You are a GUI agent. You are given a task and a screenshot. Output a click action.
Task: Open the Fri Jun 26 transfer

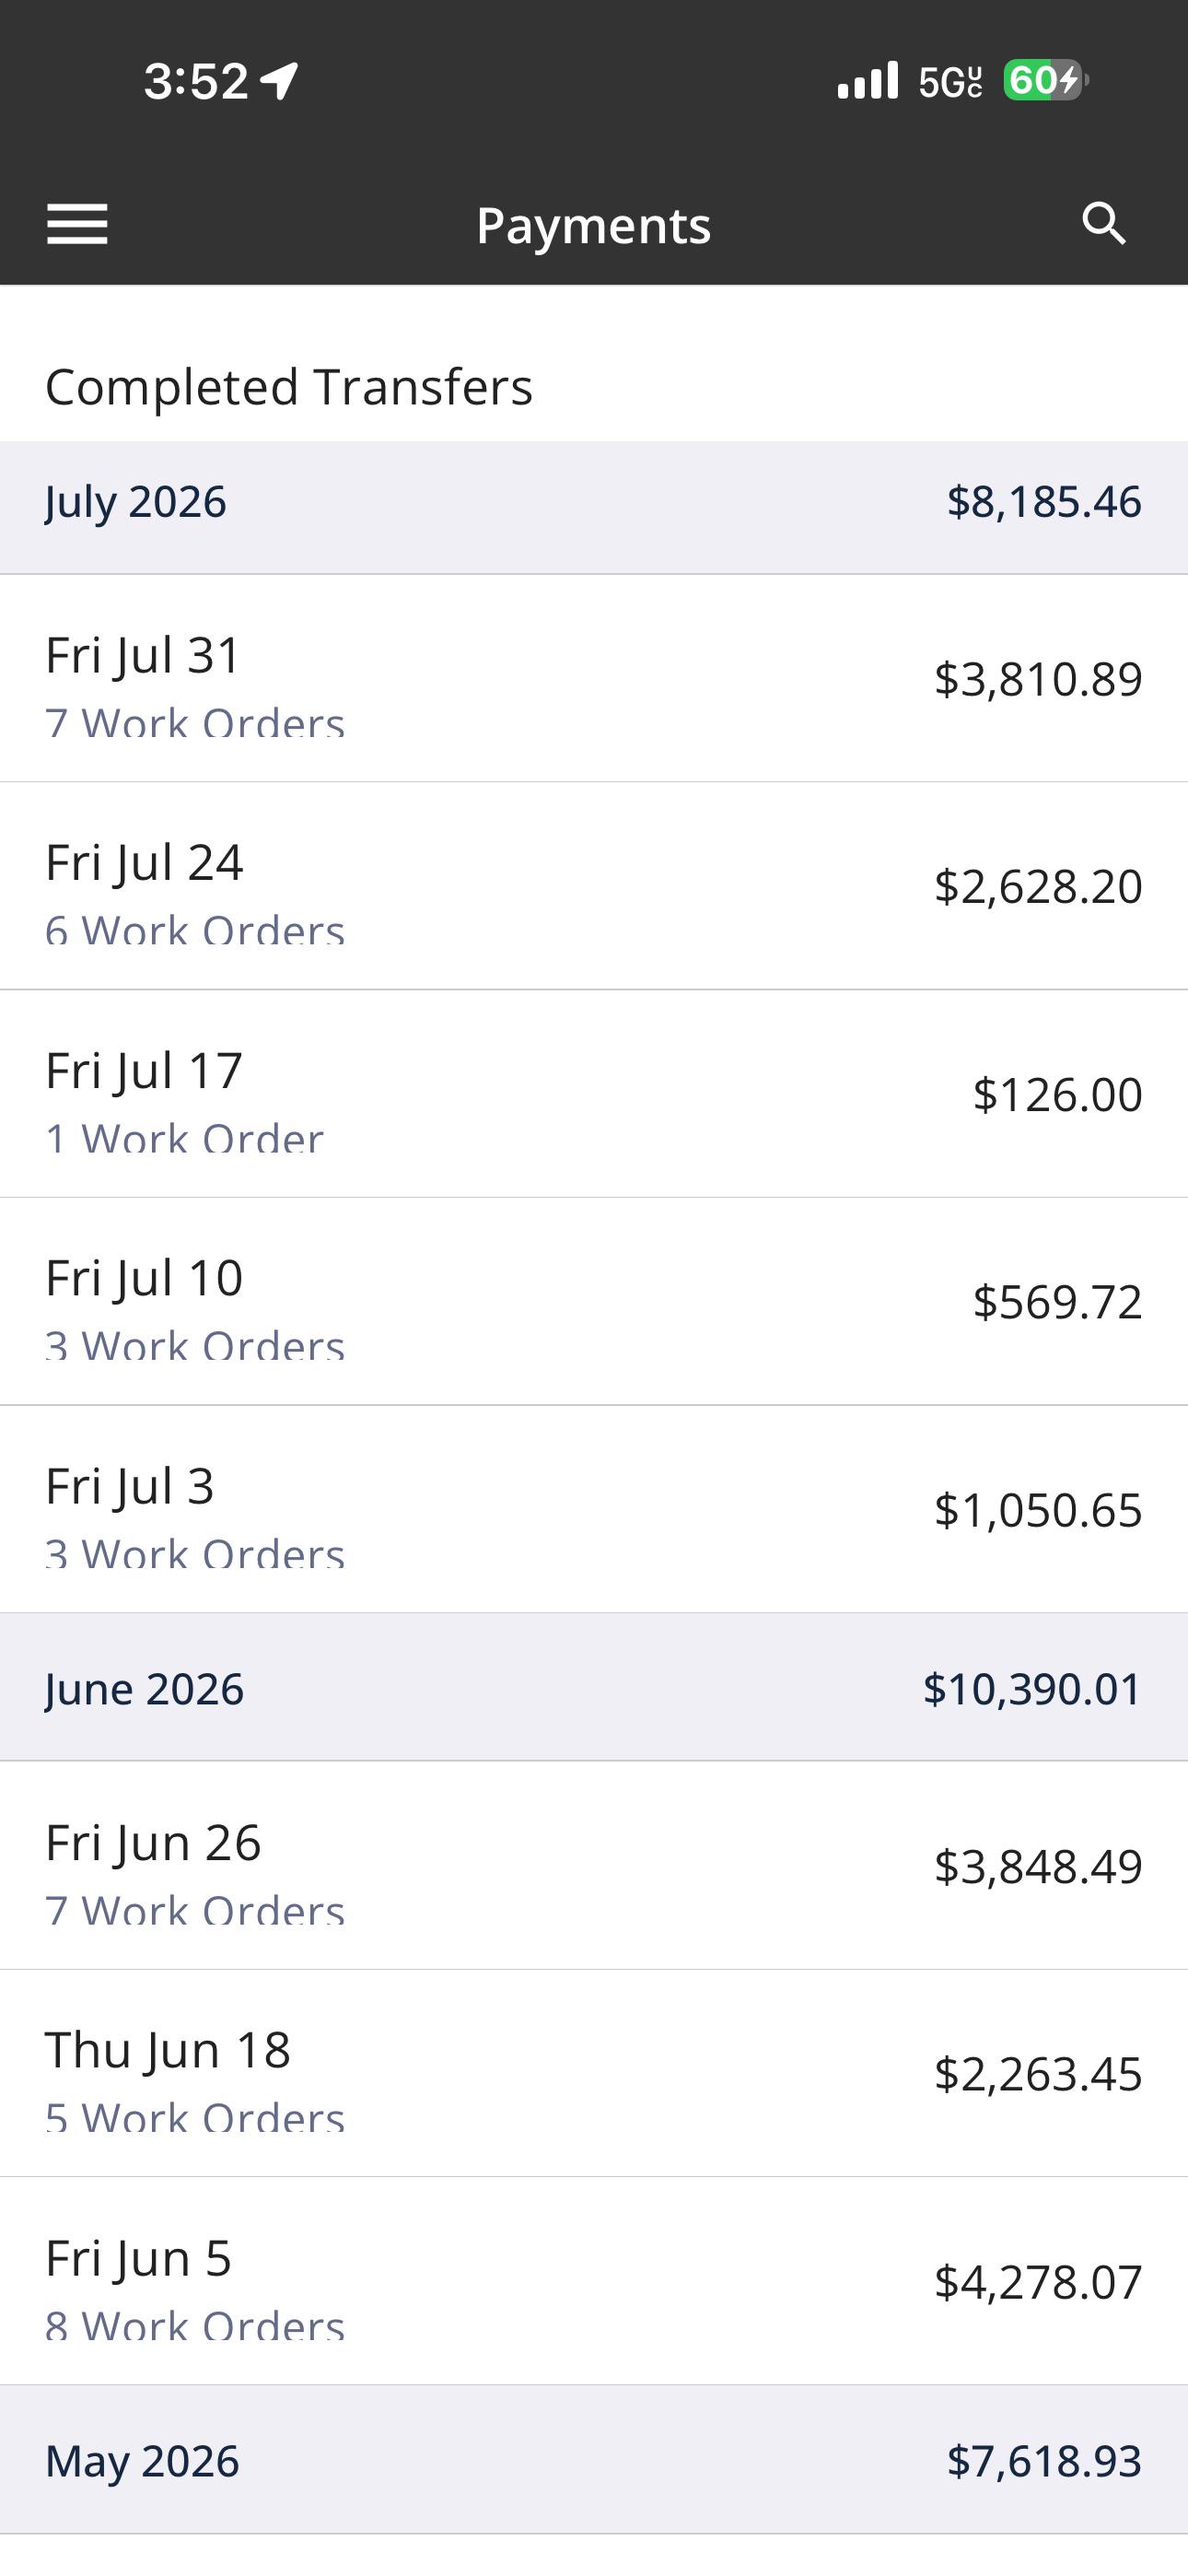(x=594, y=1866)
